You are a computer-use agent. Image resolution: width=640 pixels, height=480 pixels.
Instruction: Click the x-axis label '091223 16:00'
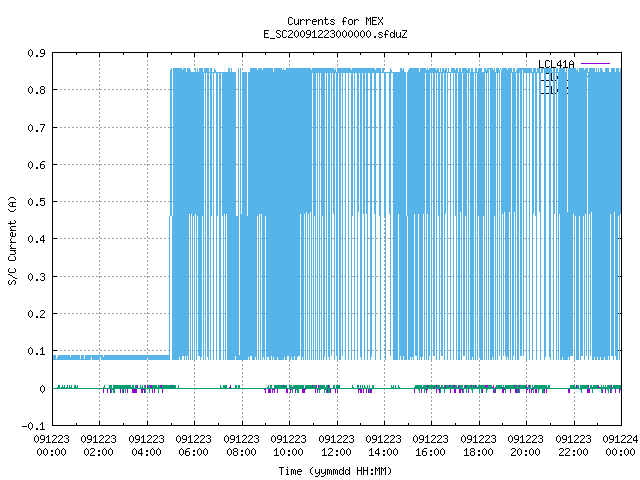430,446
